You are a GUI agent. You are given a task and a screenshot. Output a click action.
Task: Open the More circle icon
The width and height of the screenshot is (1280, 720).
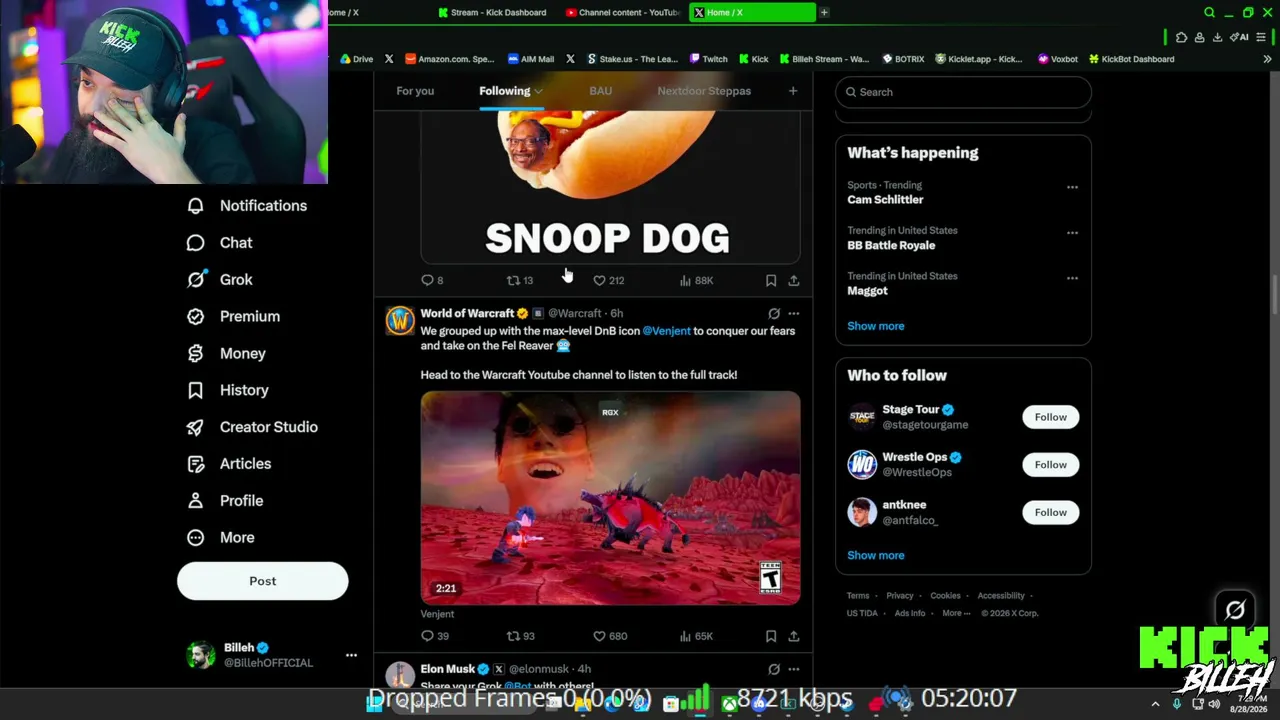[x=196, y=538]
